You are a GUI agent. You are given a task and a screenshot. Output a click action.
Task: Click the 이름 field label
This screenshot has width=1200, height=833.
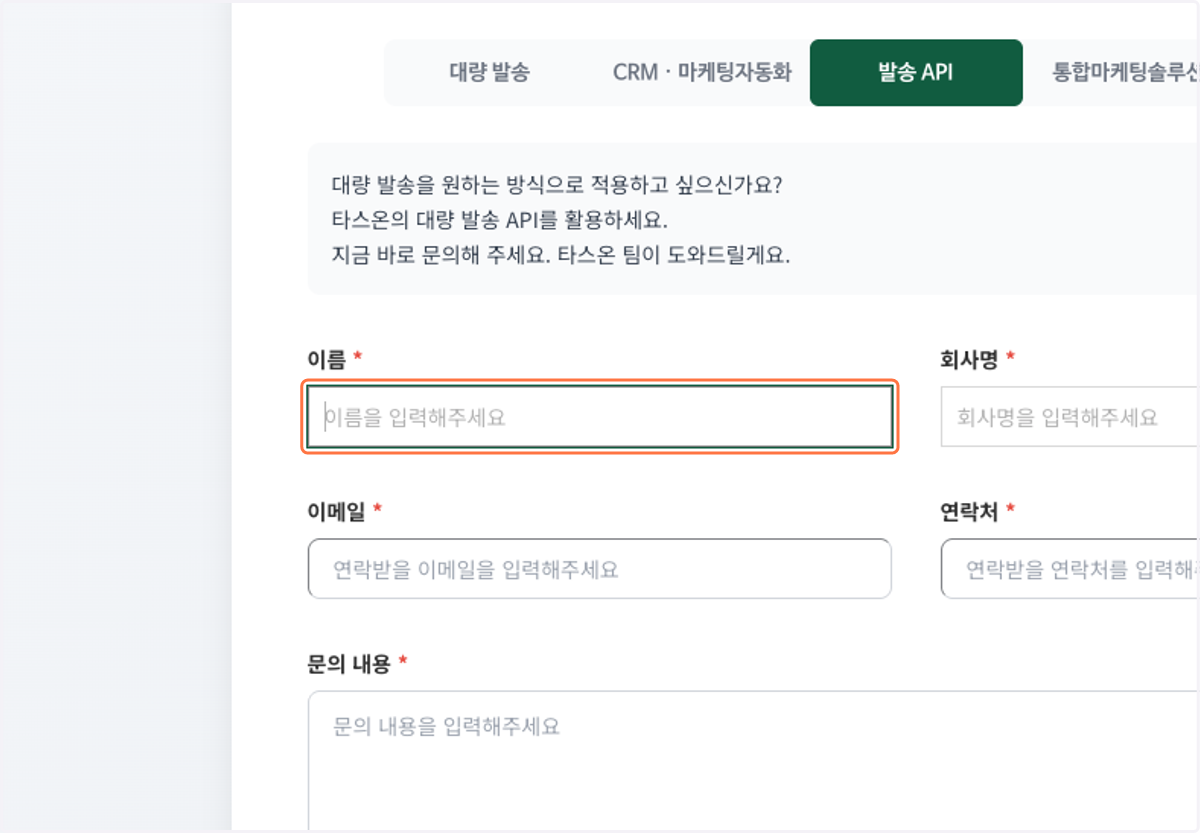pyautogui.click(x=327, y=358)
